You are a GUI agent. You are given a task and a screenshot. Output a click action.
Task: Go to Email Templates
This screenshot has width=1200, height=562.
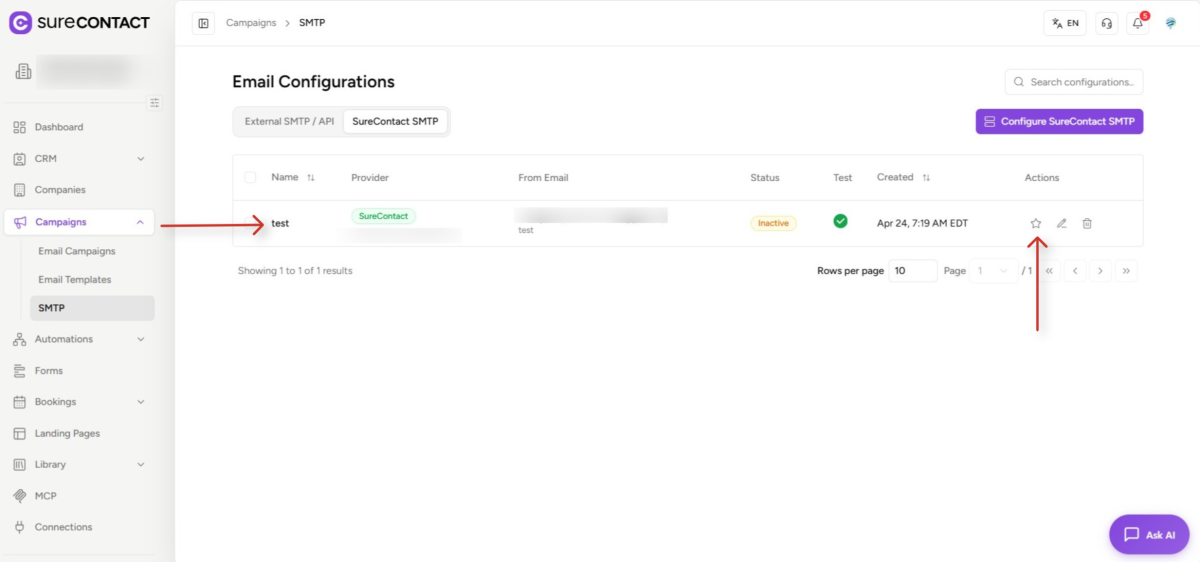coord(75,279)
